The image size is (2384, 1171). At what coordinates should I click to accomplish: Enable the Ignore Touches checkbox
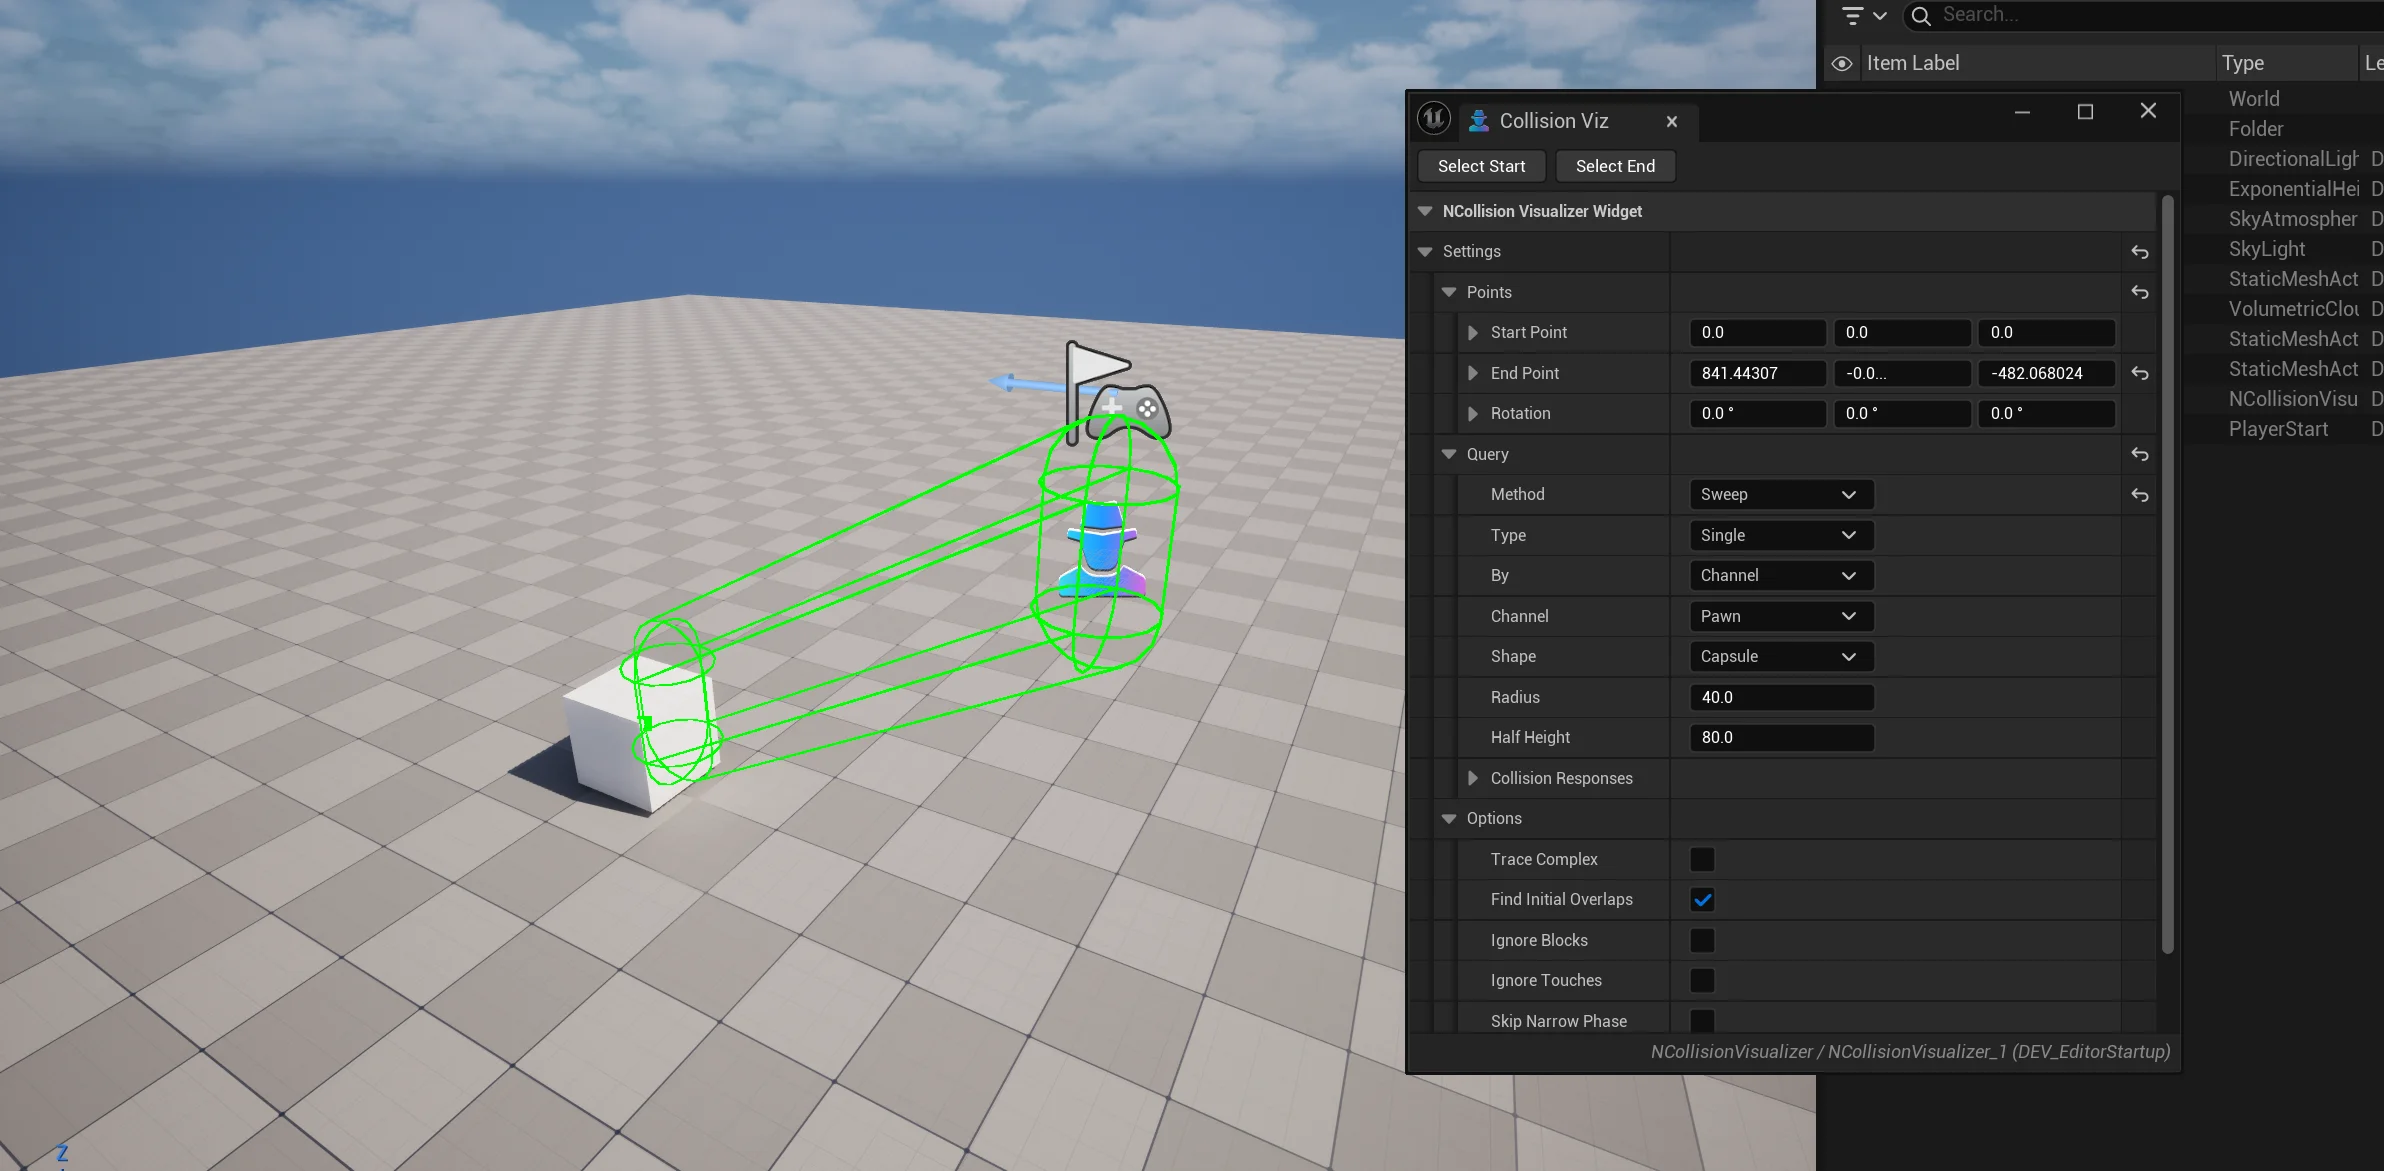pyautogui.click(x=1701, y=980)
